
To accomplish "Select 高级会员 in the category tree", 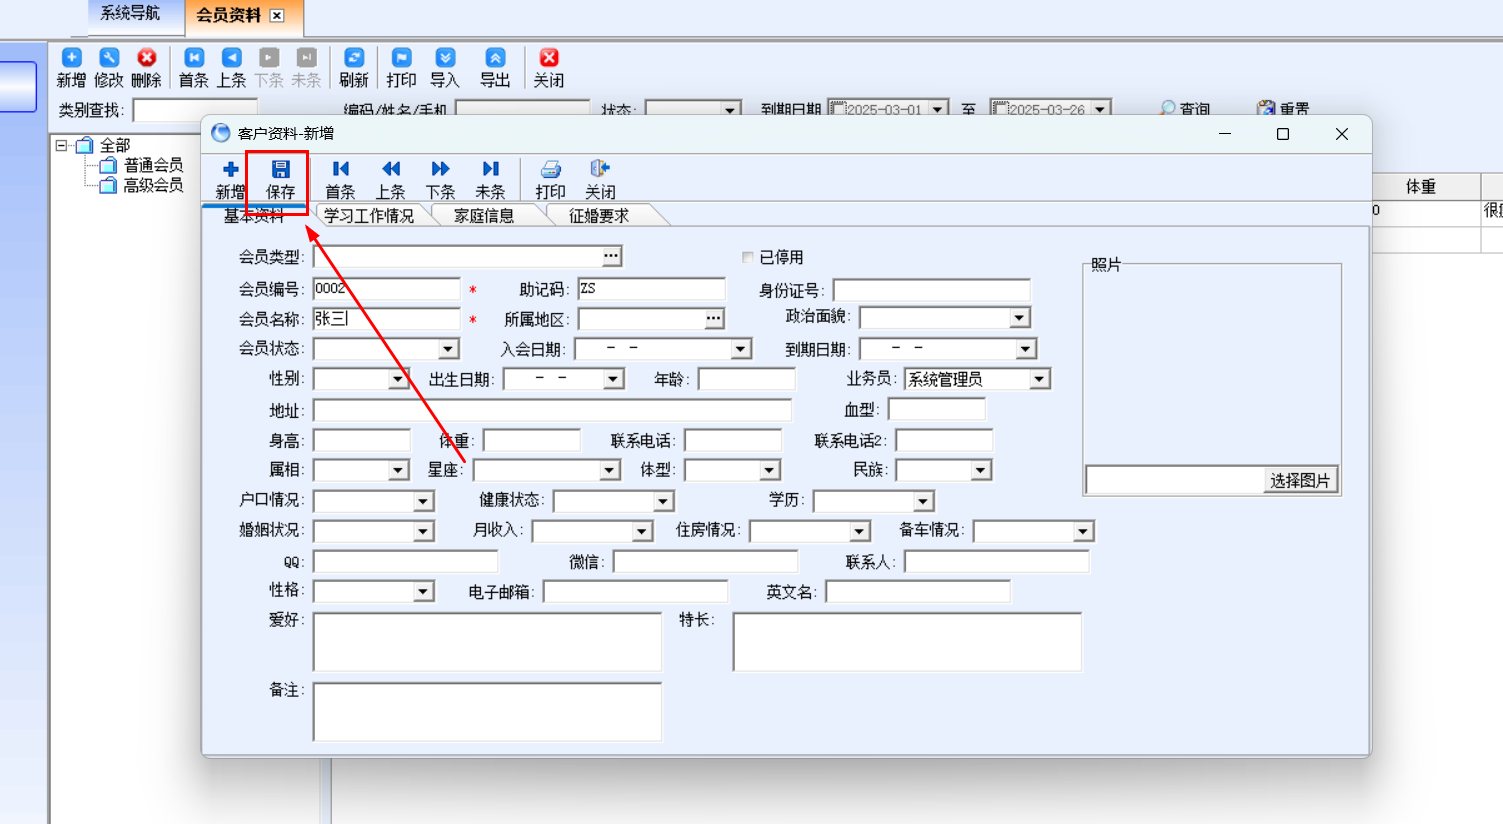I will click(x=153, y=185).
